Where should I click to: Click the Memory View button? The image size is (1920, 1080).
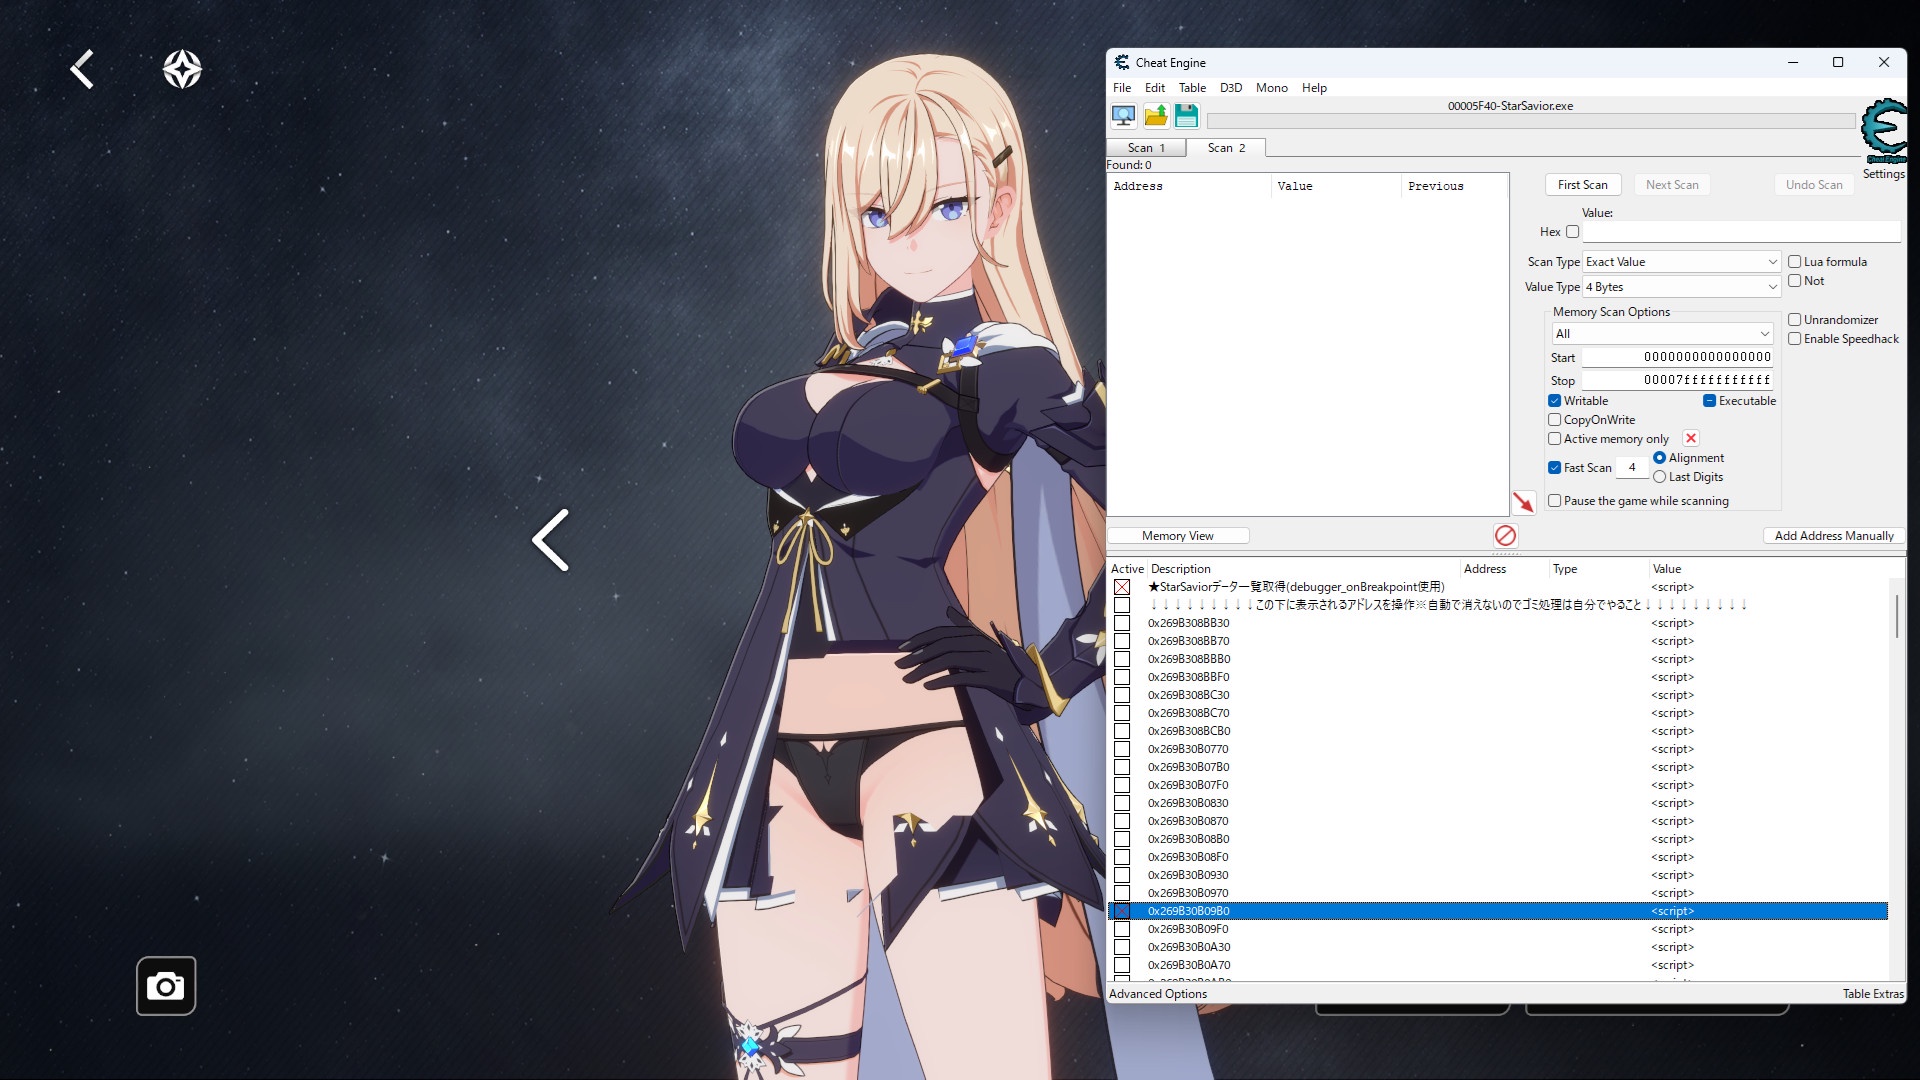click(x=1178, y=536)
